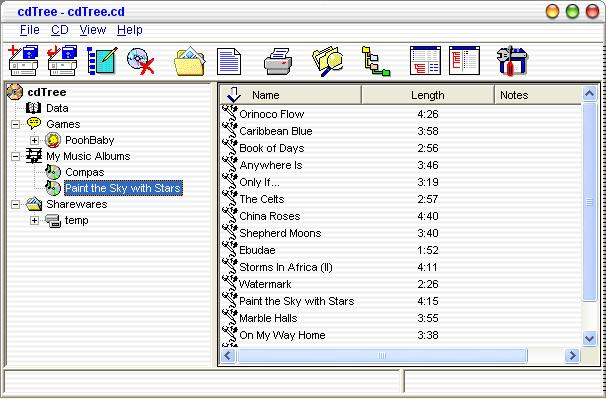
Task: Click the green maximize window button
Action: tap(572, 11)
